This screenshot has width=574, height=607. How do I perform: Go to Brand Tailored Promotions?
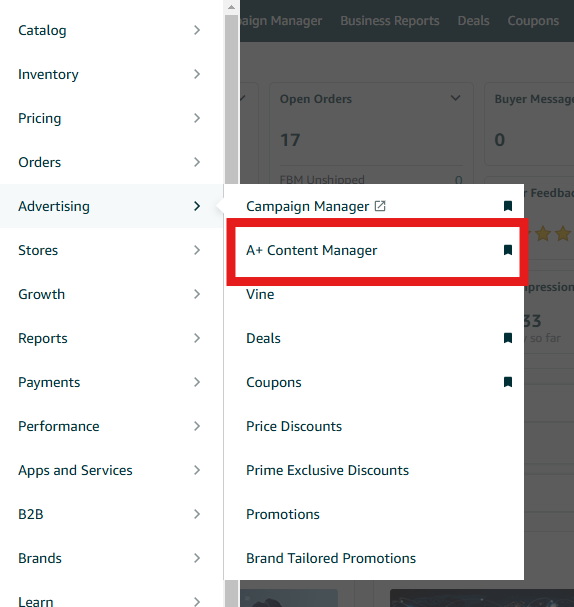(x=331, y=558)
